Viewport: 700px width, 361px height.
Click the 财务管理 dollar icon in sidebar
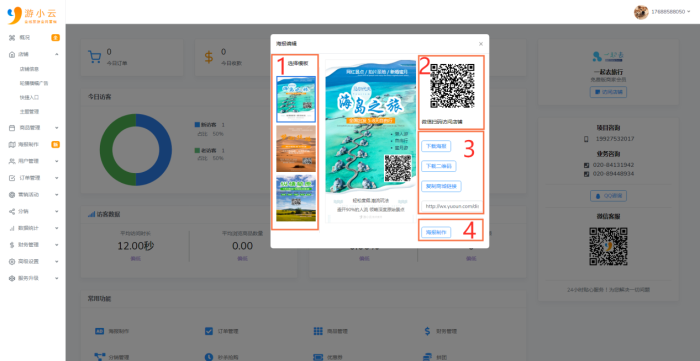click(12, 245)
